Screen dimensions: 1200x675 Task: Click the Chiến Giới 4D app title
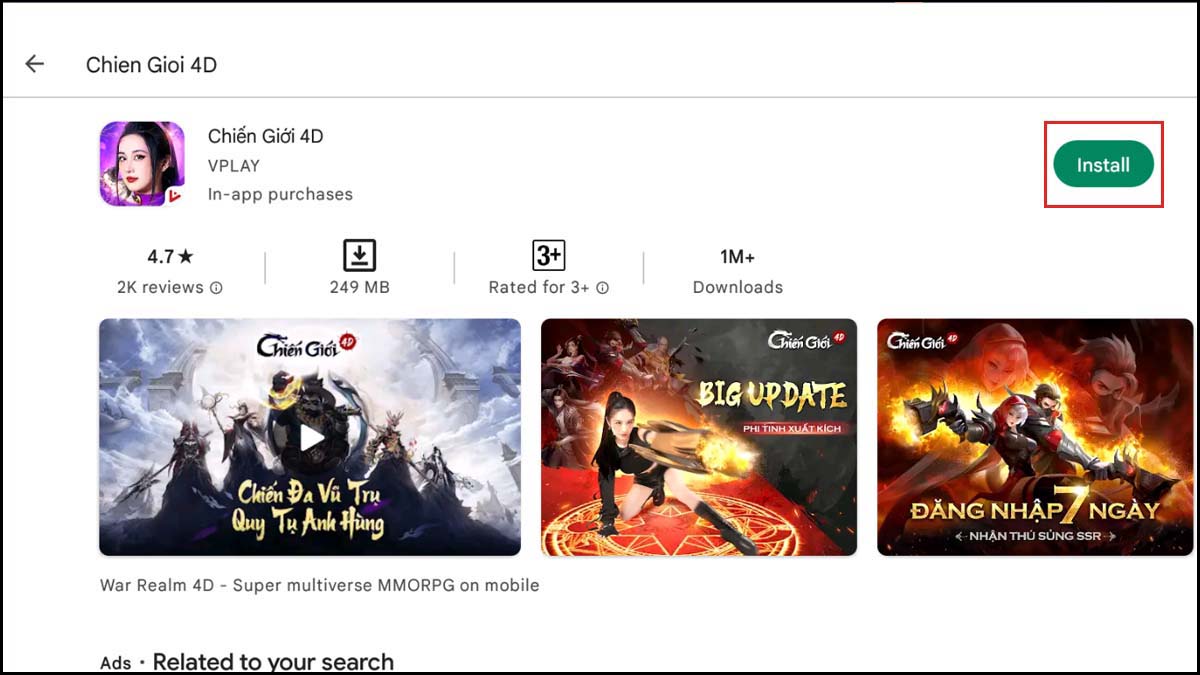coord(266,136)
